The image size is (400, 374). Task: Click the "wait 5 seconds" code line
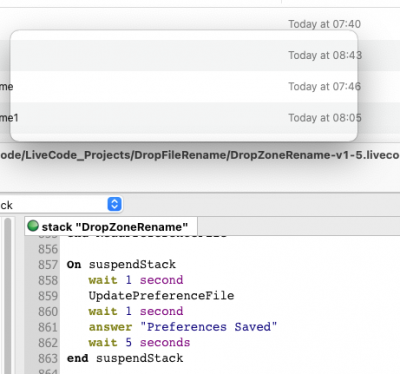[x=139, y=343]
